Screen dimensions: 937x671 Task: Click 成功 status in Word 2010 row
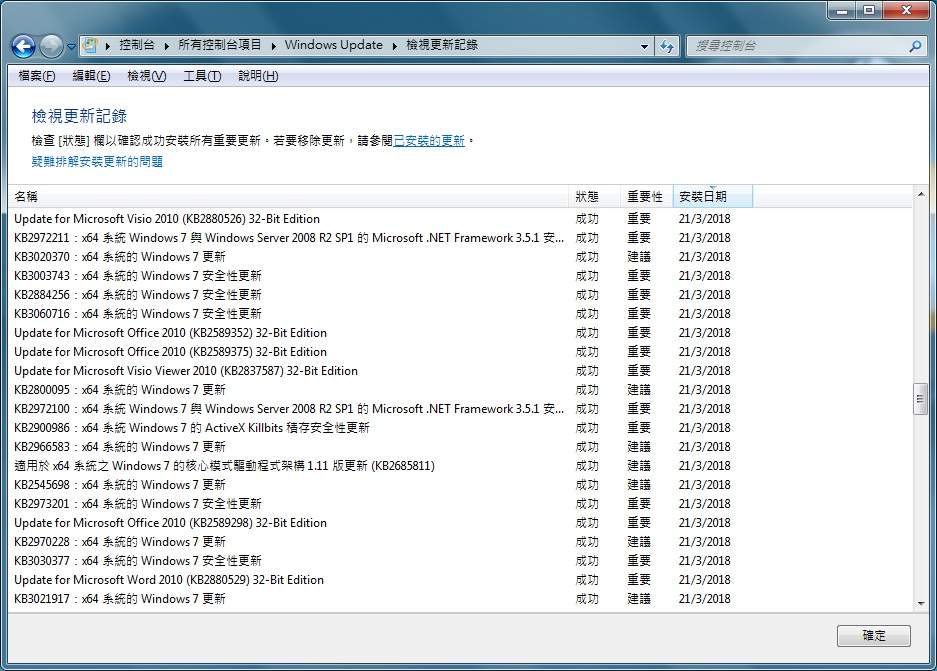pyautogui.click(x=587, y=580)
